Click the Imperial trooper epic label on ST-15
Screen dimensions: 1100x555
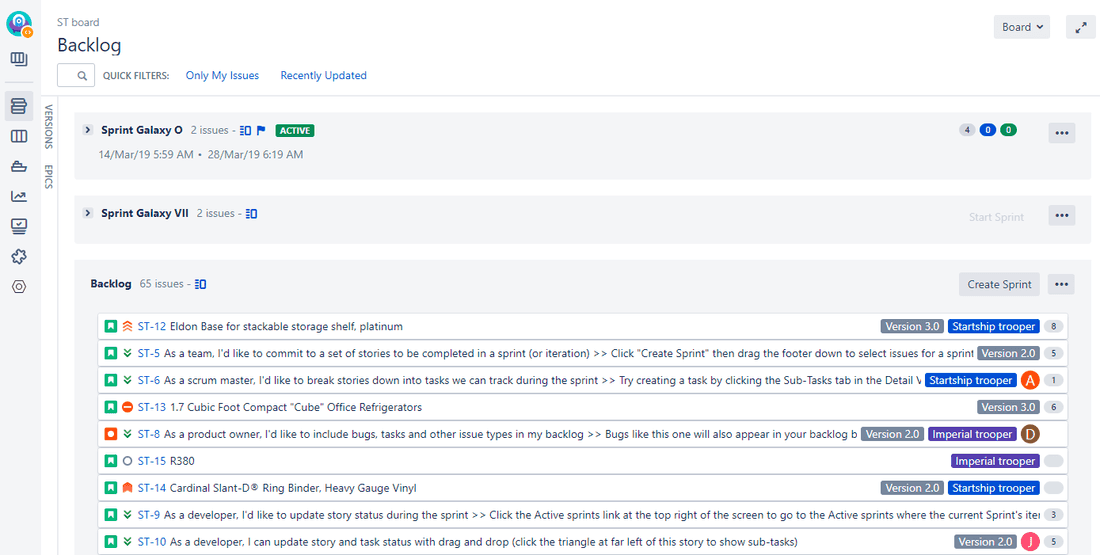994,461
